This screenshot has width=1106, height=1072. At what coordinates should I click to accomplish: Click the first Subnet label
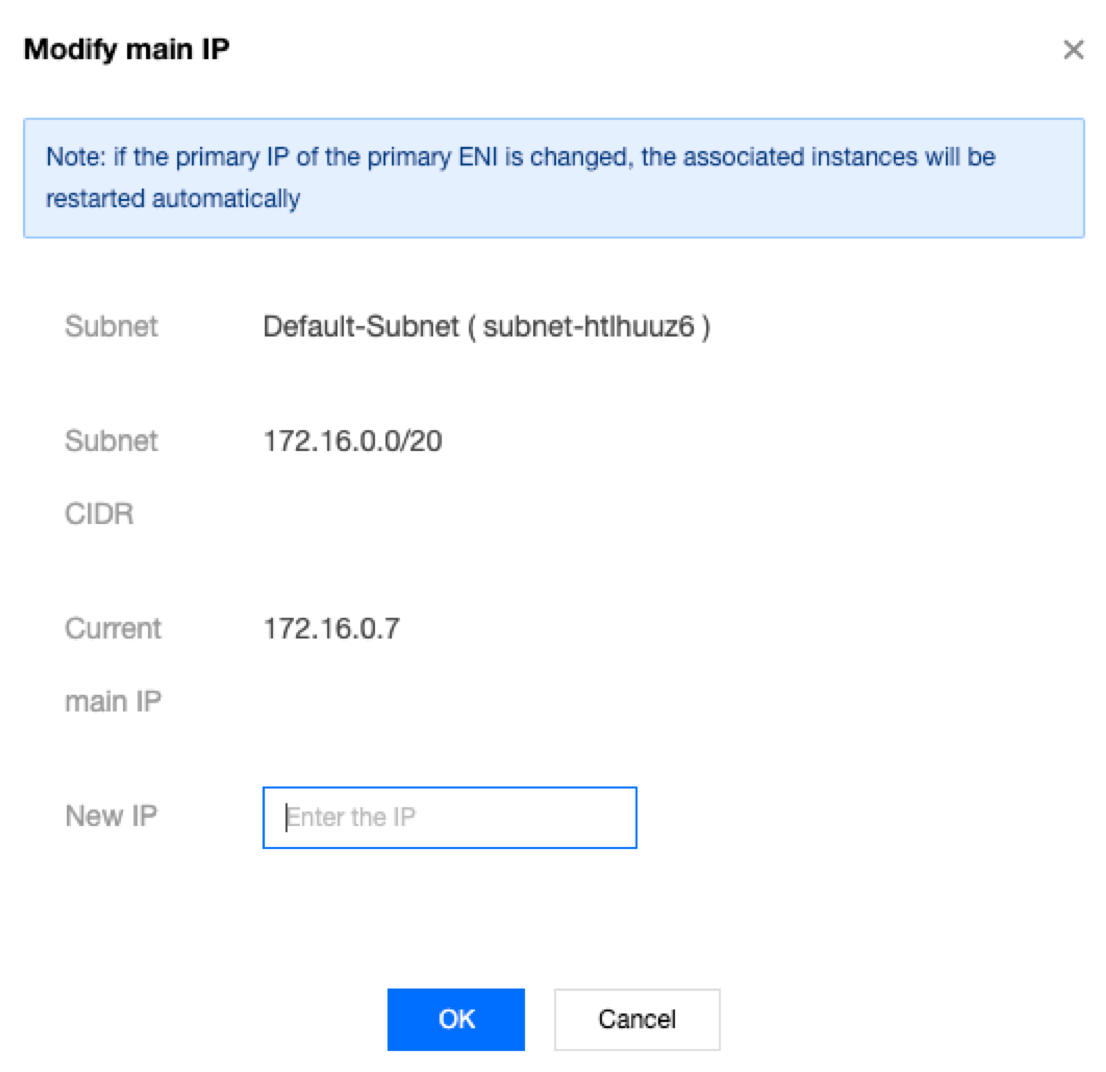click(x=111, y=327)
